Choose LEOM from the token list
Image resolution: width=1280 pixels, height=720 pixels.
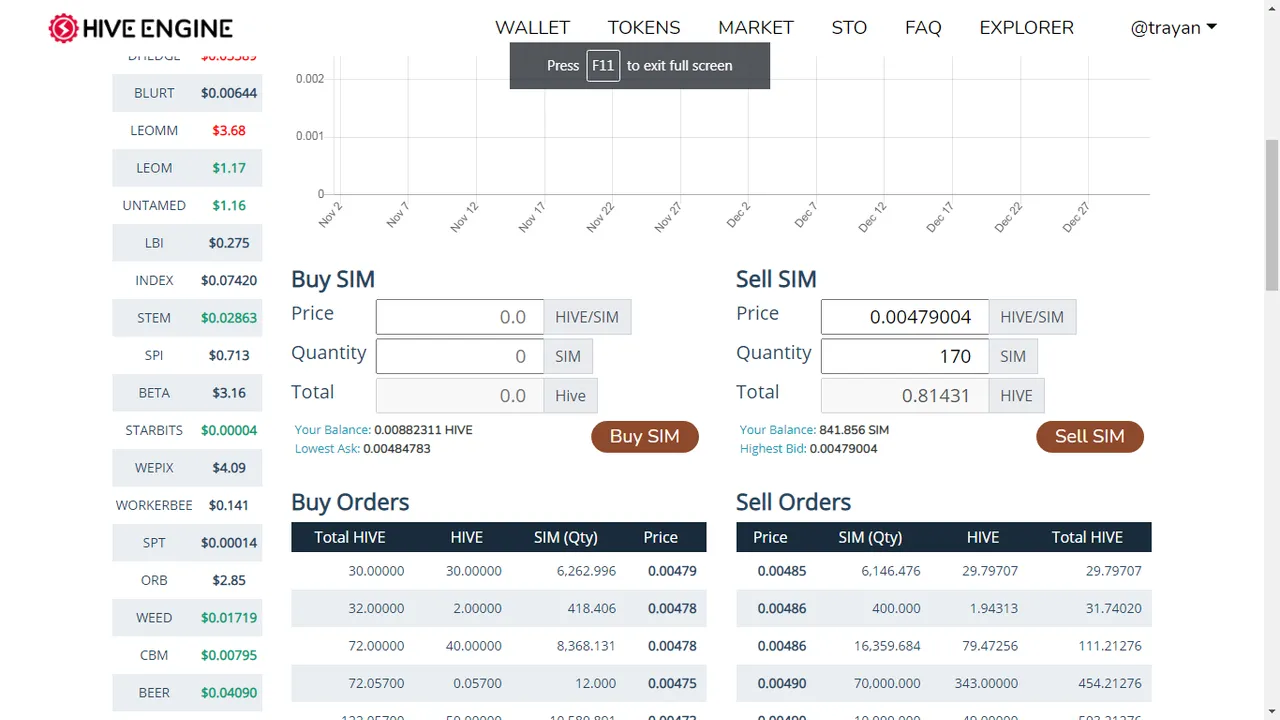(187, 168)
